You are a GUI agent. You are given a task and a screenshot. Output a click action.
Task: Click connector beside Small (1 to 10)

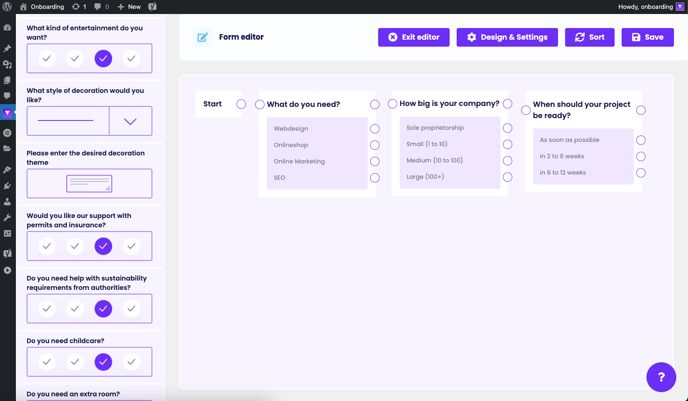(508, 144)
